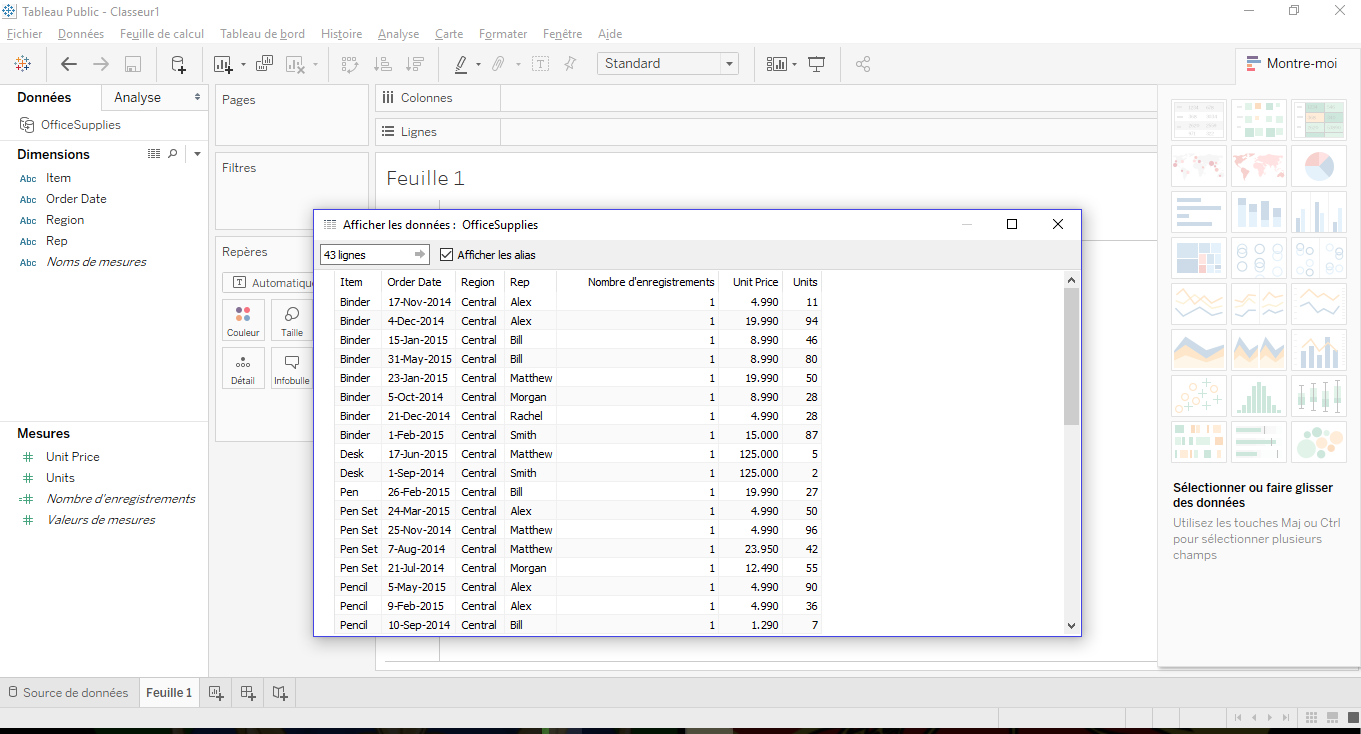Open the Taille mark property
The height and width of the screenshot is (734, 1361).
pos(290,320)
